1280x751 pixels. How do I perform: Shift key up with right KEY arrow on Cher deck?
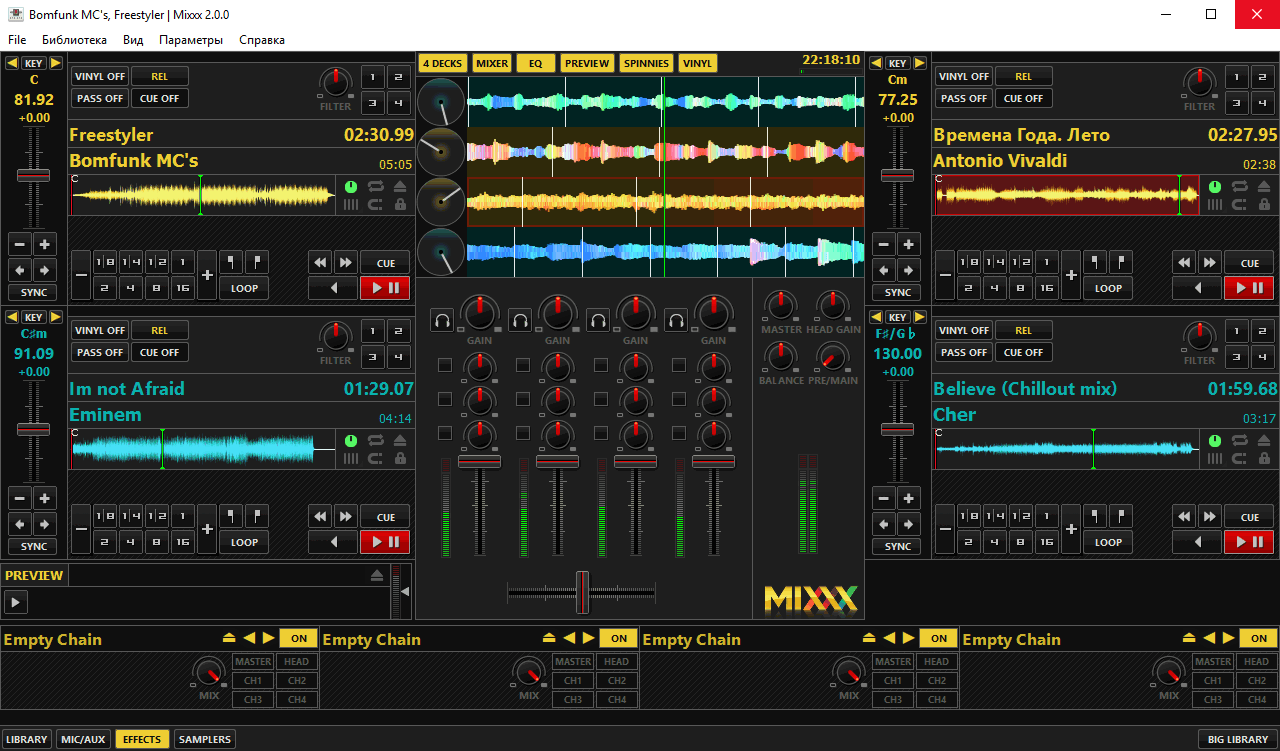point(920,318)
